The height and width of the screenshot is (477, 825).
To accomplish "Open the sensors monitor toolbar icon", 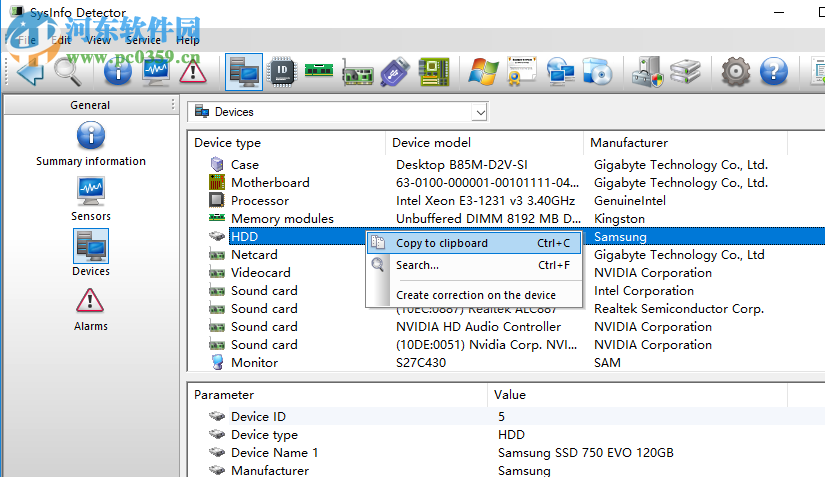I will coord(156,72).
